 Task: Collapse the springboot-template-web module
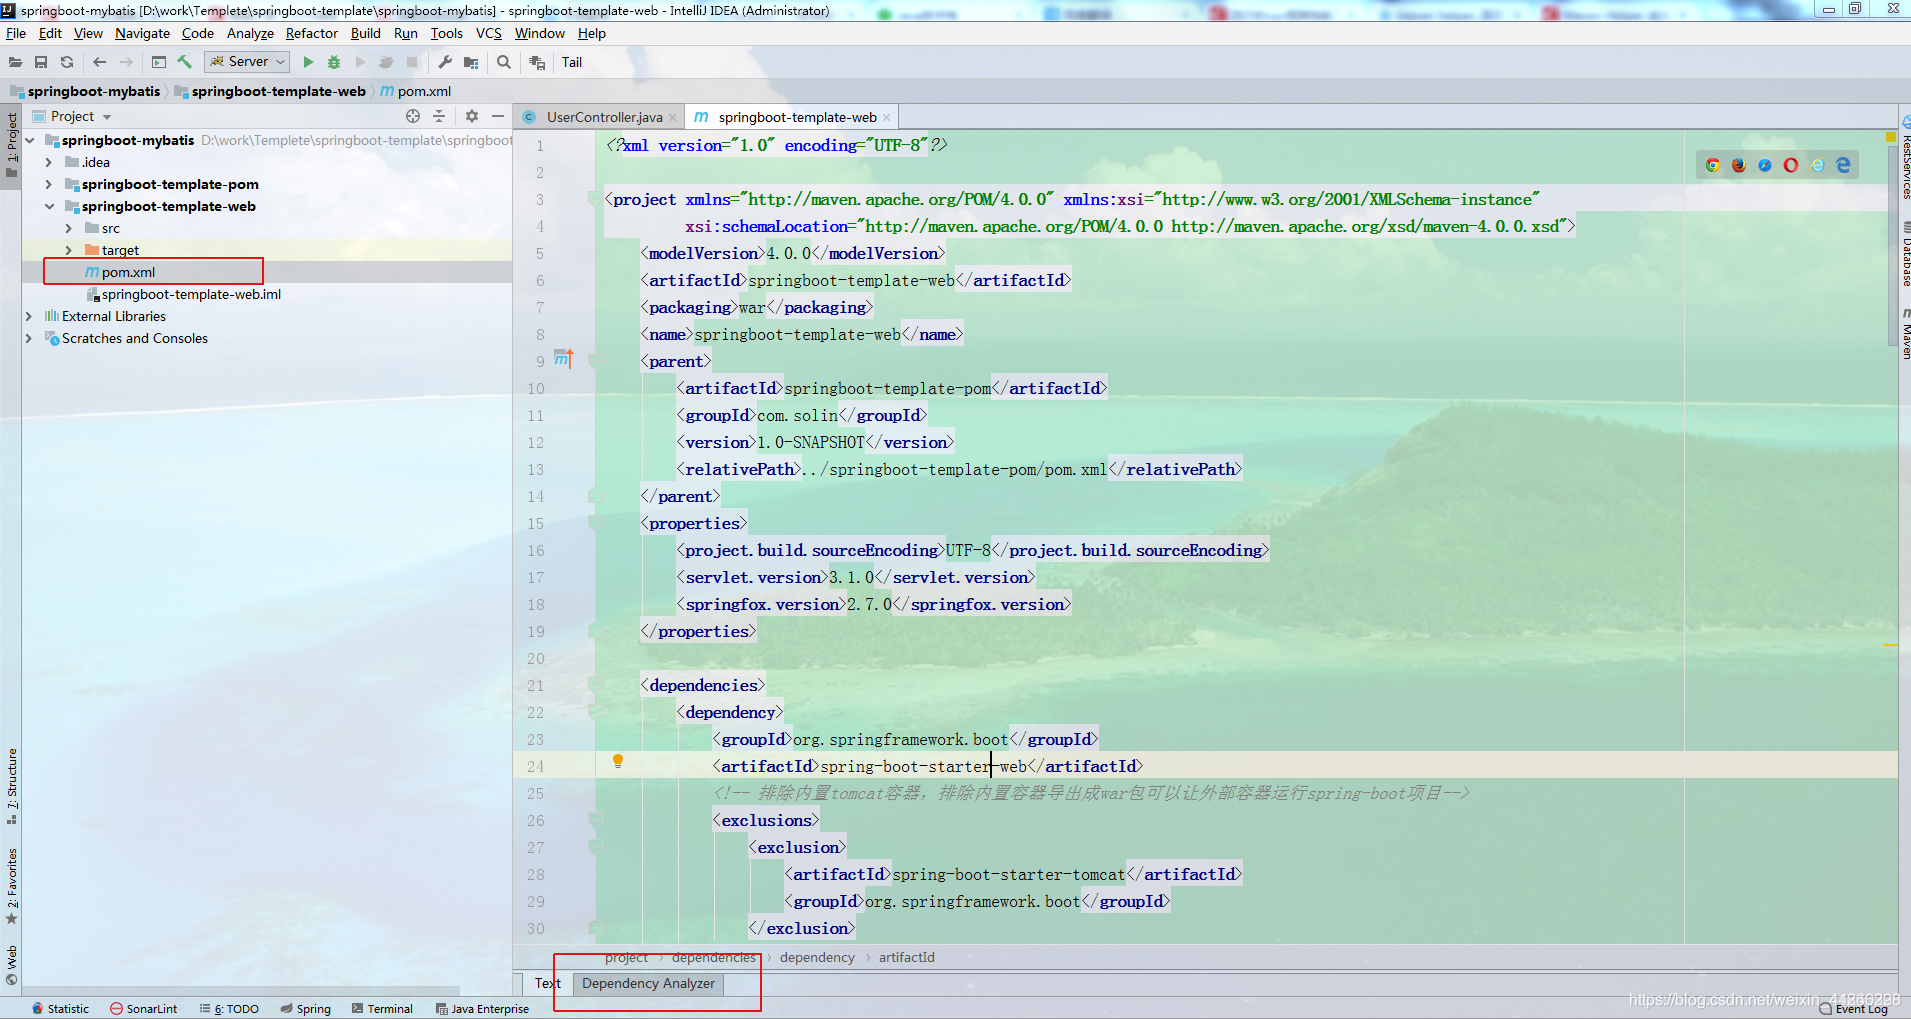click(x=49, y=206)
